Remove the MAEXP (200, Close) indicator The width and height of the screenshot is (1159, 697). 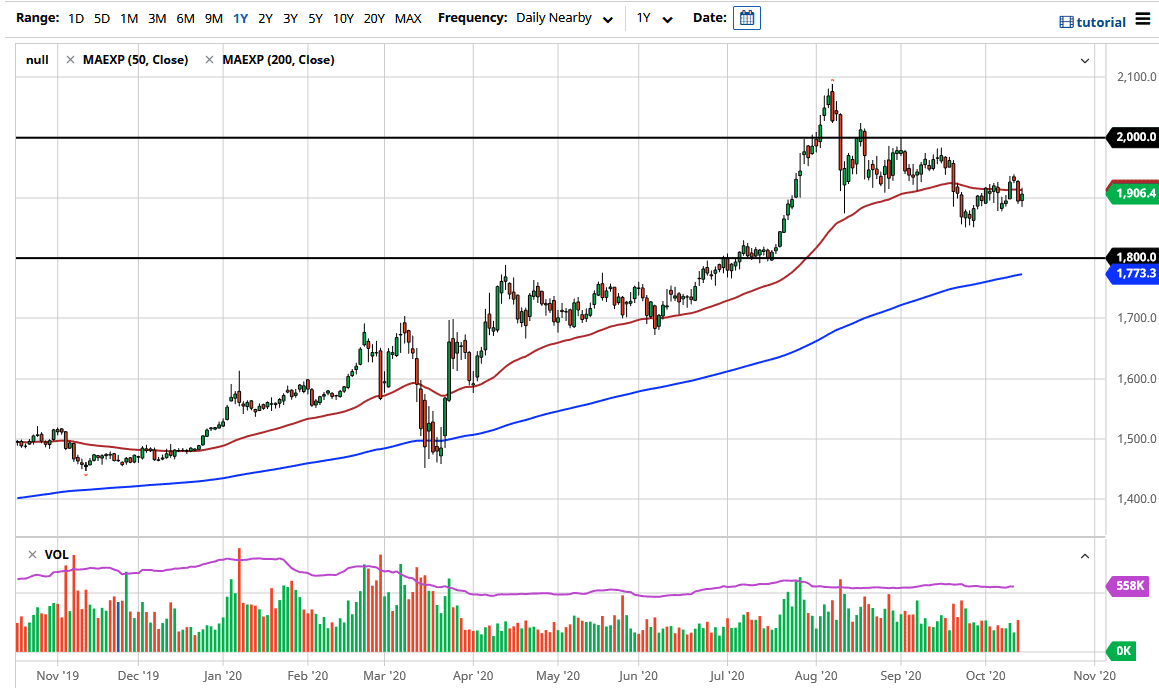(209, 60)
